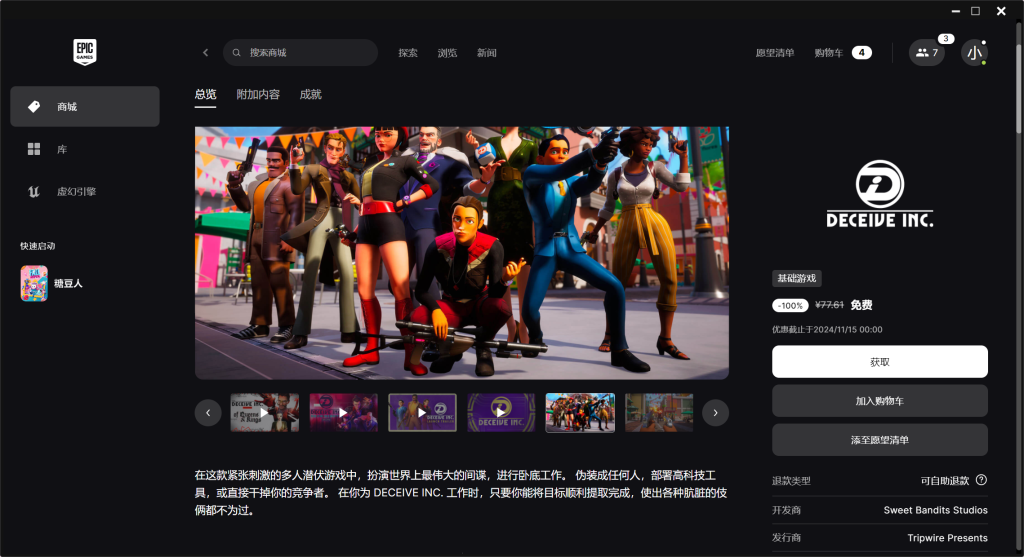Click the original price ¥77.61
Screen dimensions: 1024x557
click(x=829, y=305)
